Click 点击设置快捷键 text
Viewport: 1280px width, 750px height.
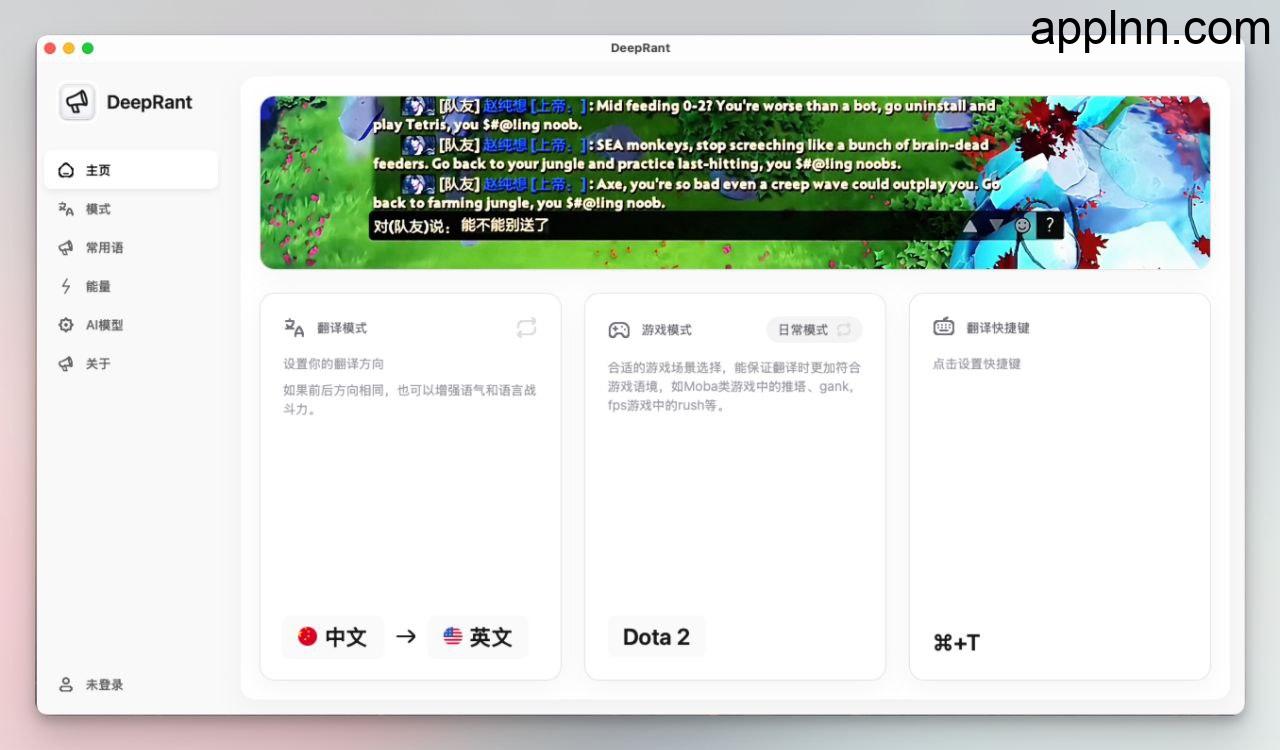(976, 364)
